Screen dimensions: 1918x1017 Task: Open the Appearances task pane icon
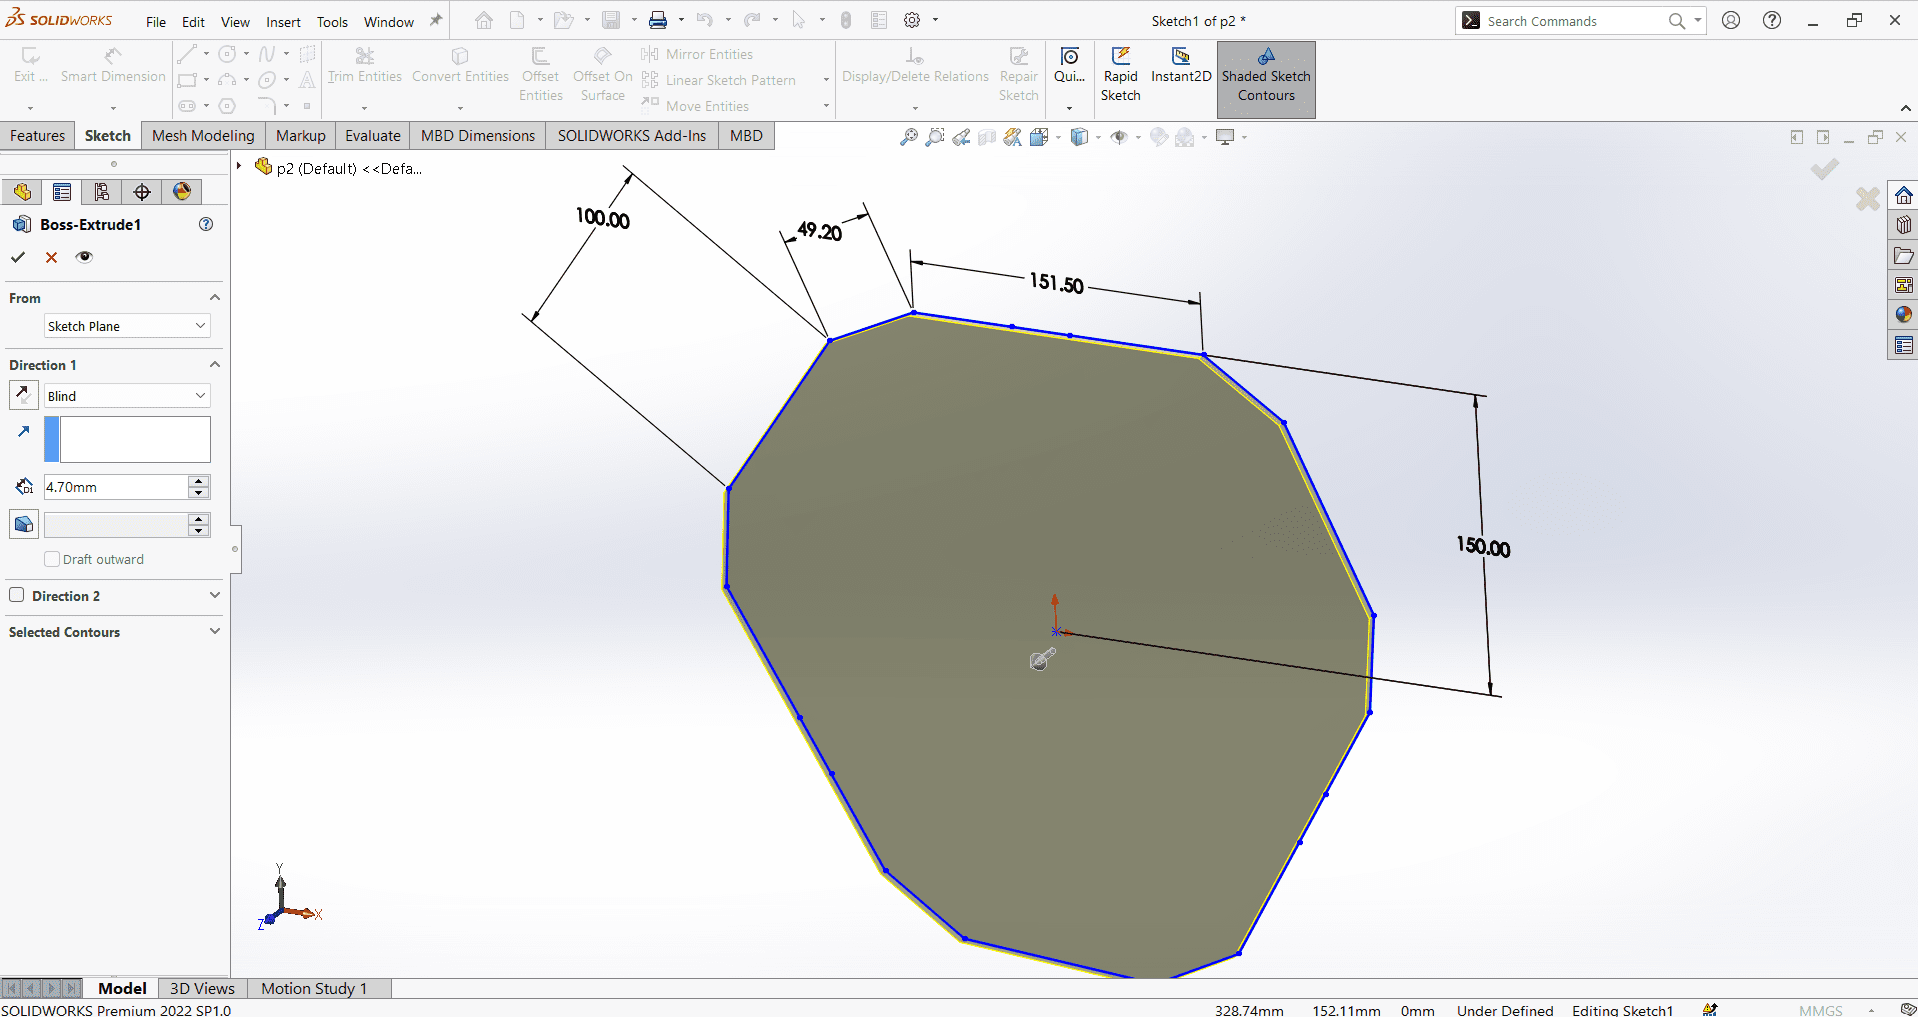click(1903, 315)
